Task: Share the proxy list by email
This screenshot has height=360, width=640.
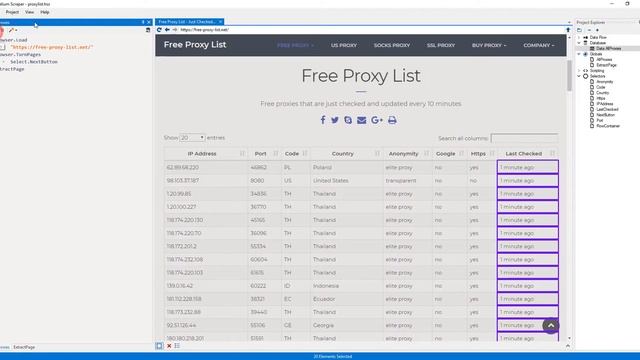Action: [362, 120]
